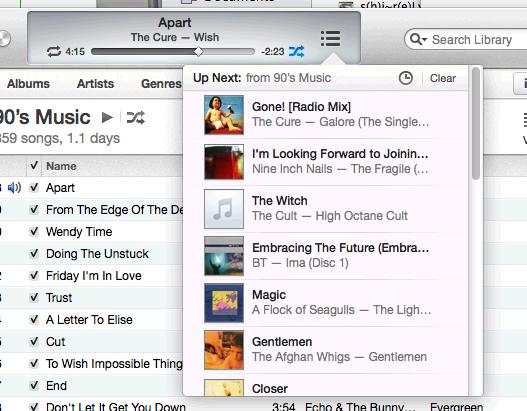527x411 pixels.
Task: Uncheck the Wendy Time checkbox
Action: tap(34, 231)
